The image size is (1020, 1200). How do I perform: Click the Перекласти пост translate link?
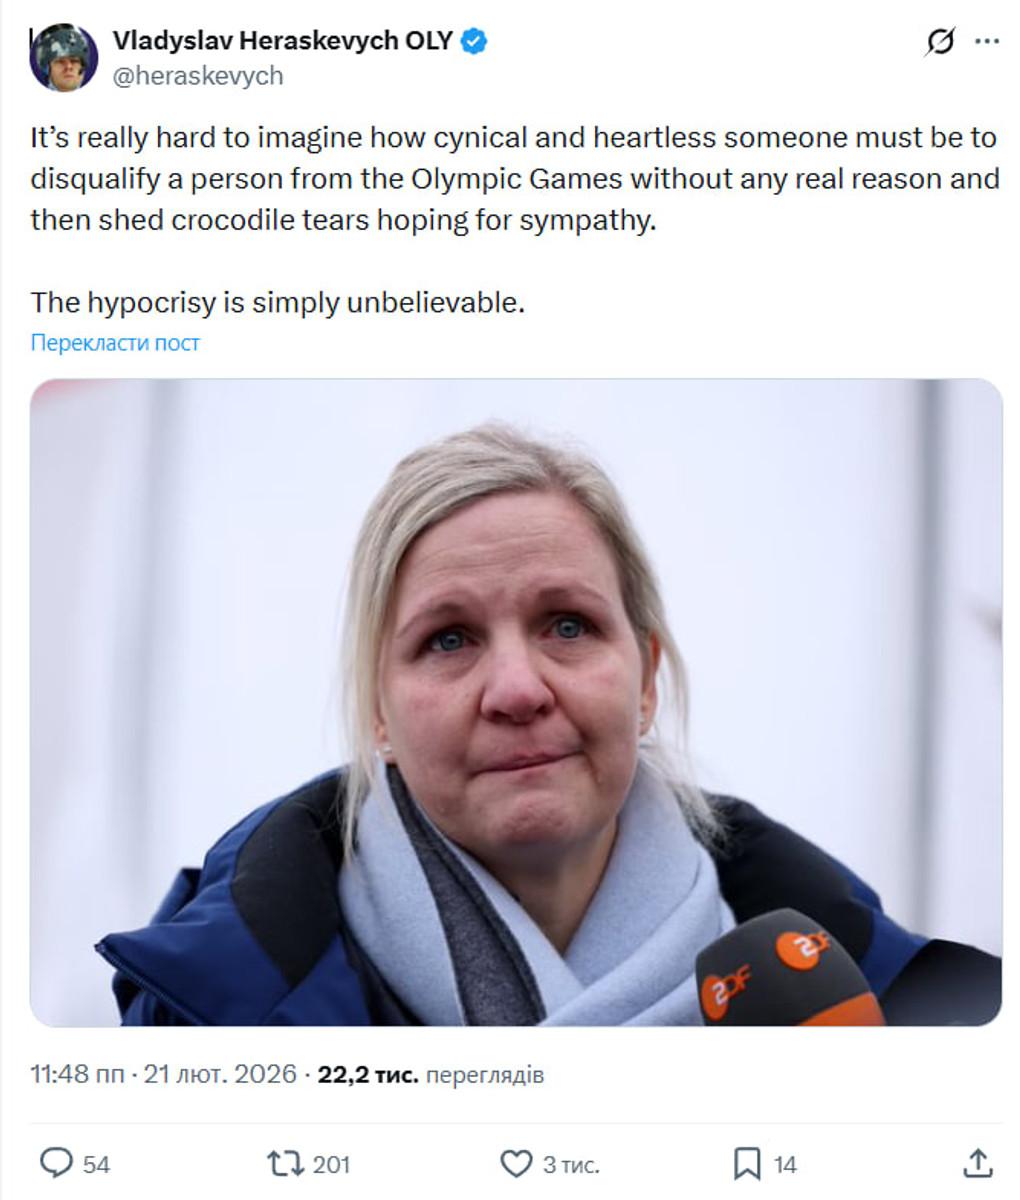[115, 343]
